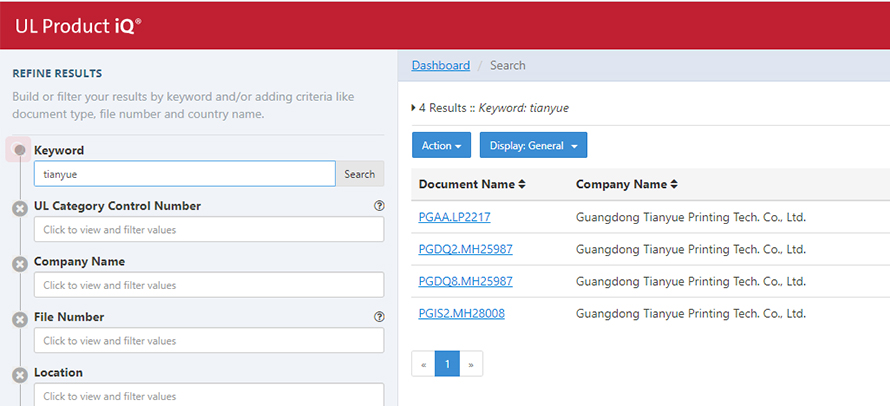Remove the UL Category Control Number filter
890x406 pixels.
[x=20, y=209]
